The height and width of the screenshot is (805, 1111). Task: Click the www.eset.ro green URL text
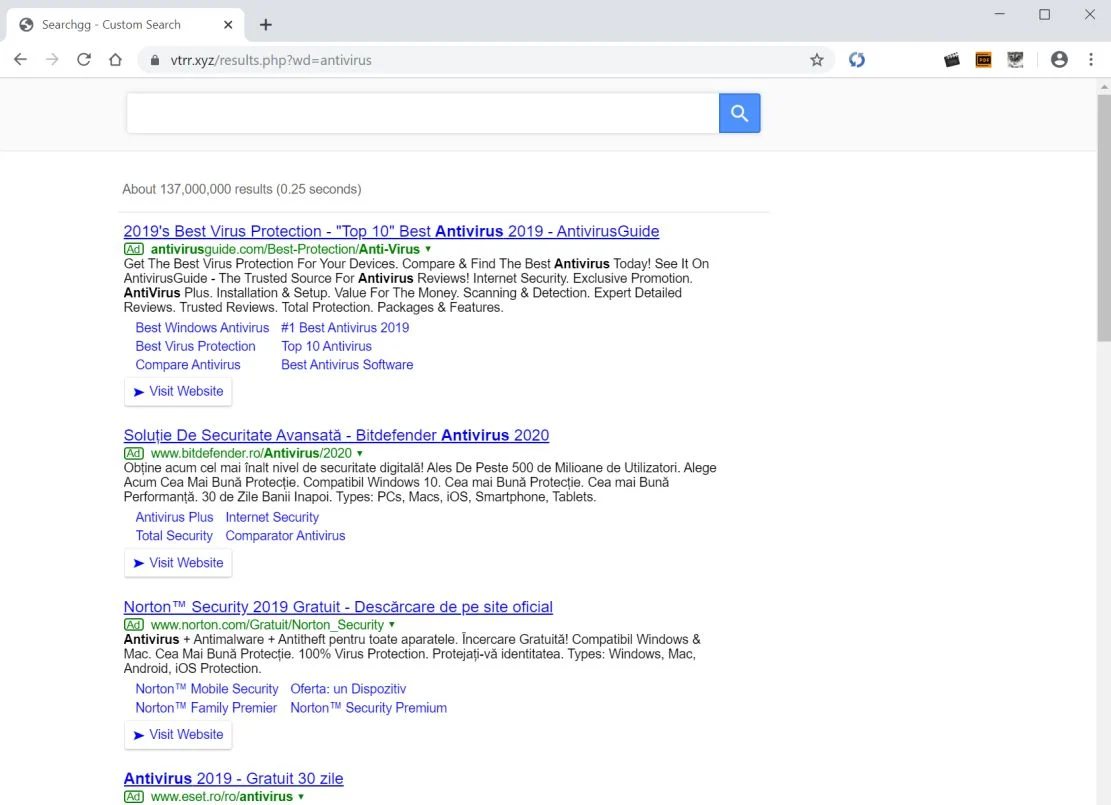point(222,796)
